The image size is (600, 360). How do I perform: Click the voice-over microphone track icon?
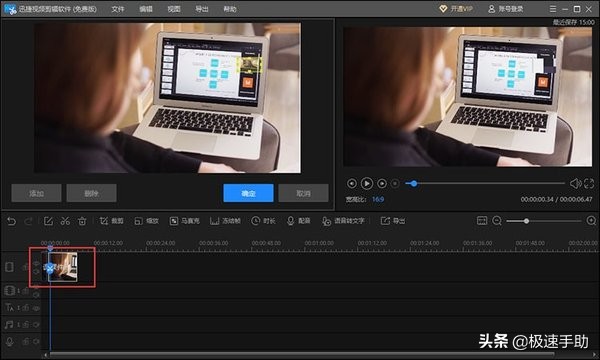coord(10,341)
